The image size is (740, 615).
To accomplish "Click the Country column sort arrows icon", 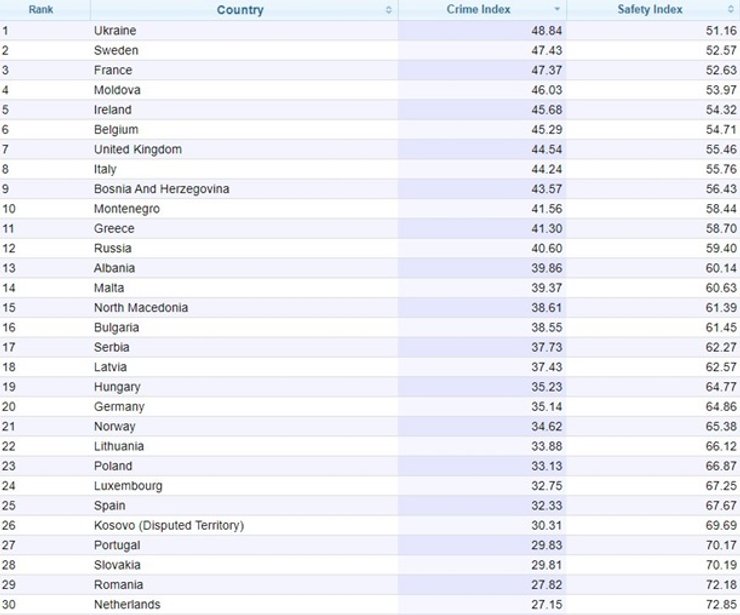I will pos(389,10).
